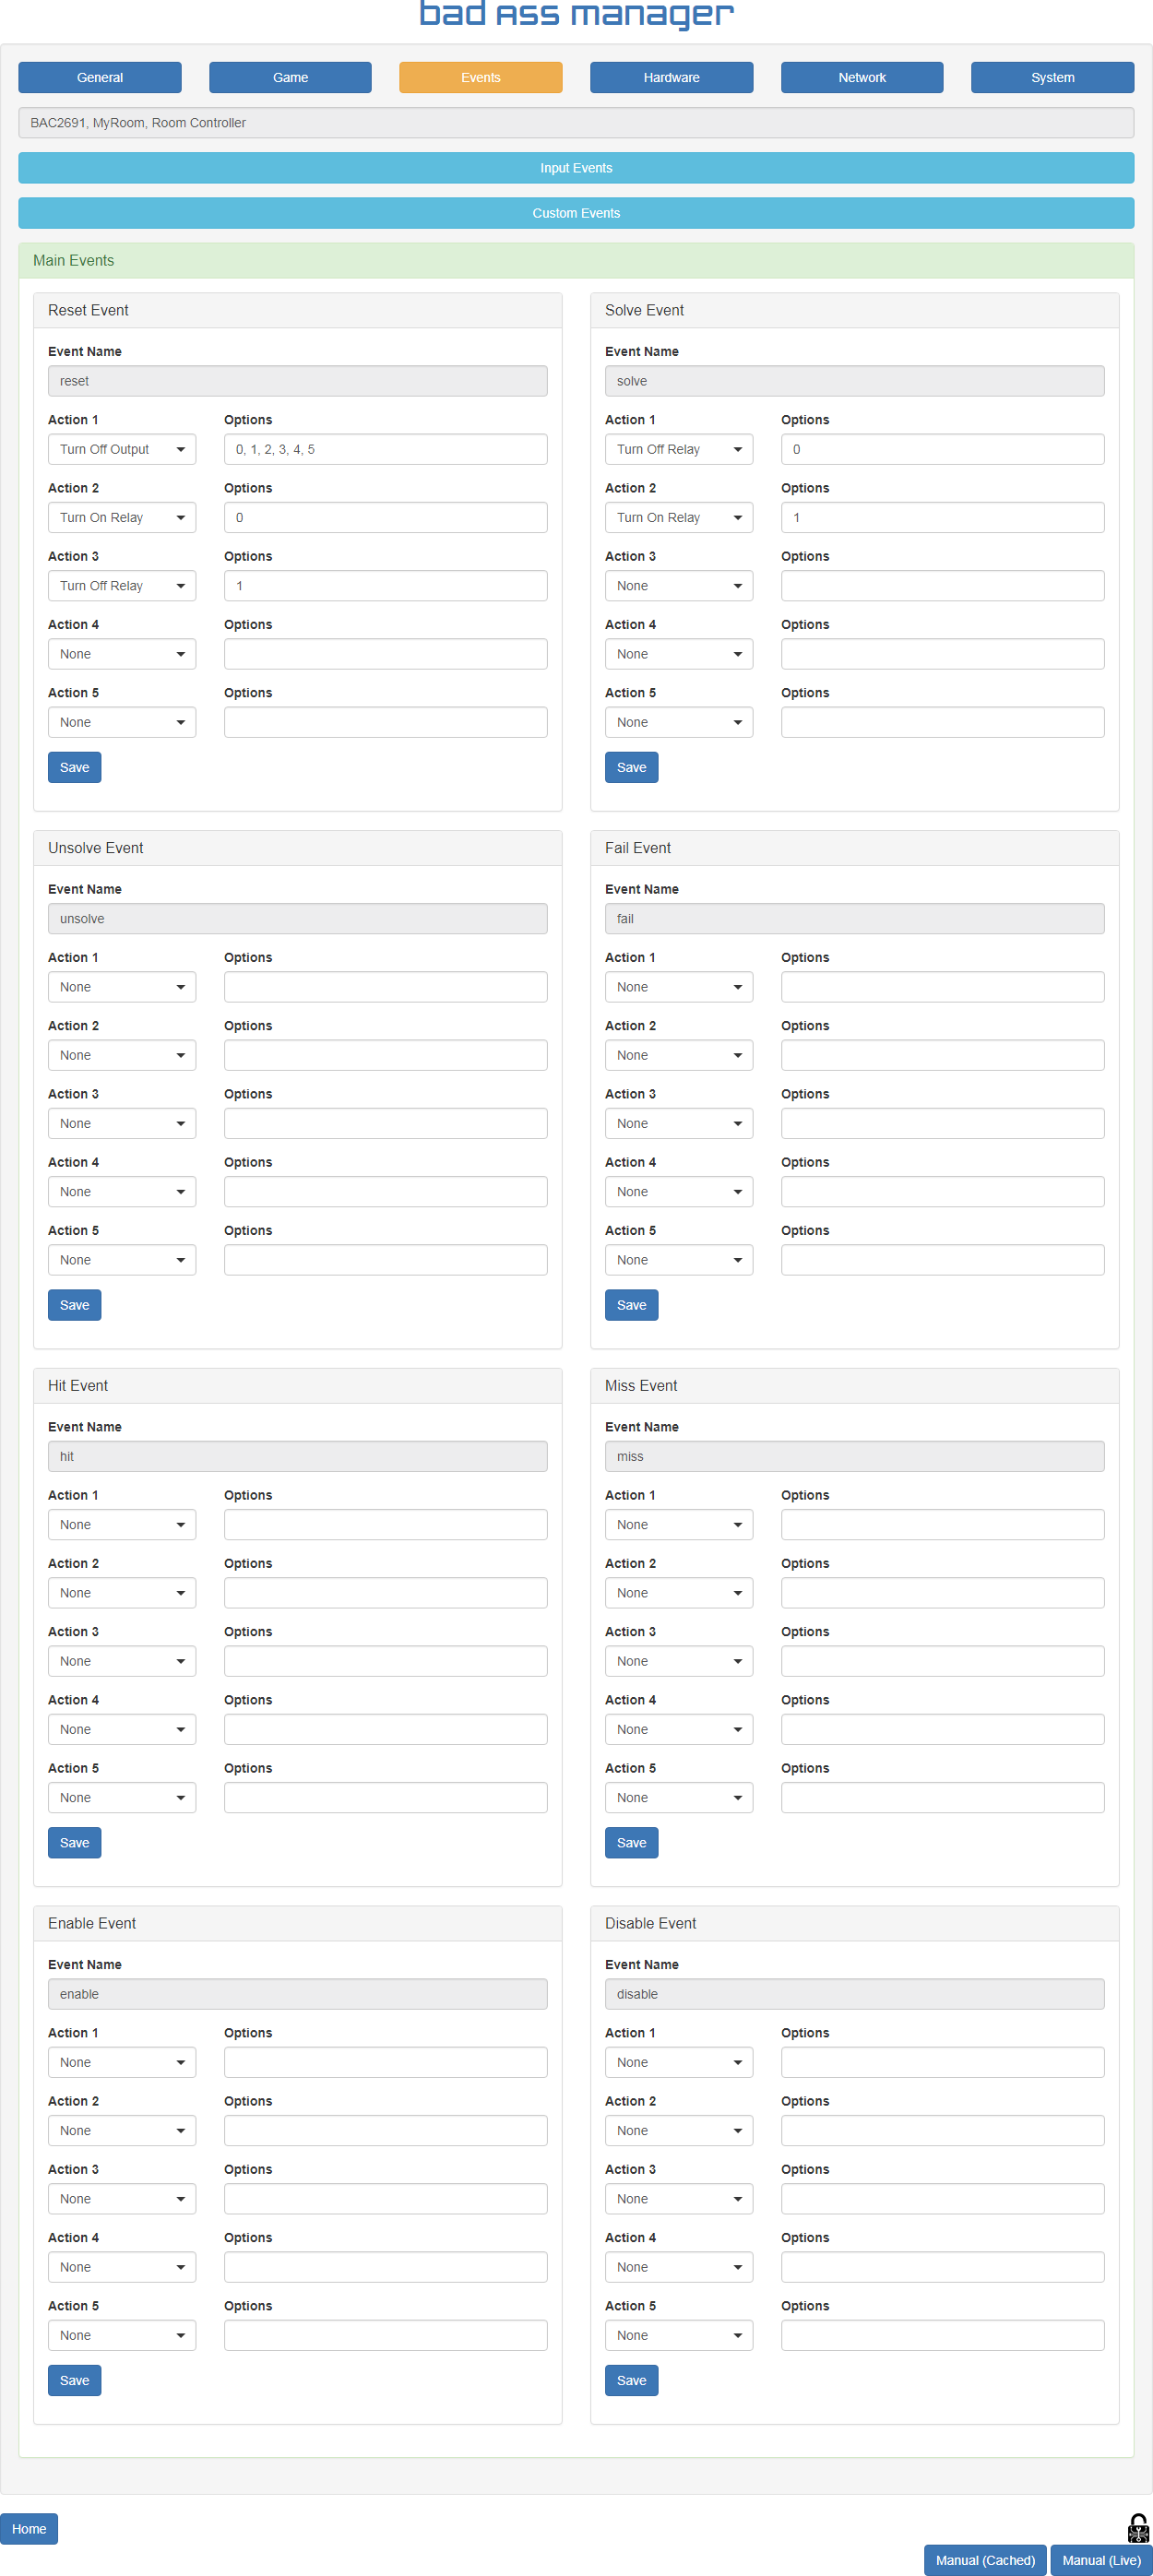Open the General tab
1153x2576 pixels.
(x=100, y=77)
